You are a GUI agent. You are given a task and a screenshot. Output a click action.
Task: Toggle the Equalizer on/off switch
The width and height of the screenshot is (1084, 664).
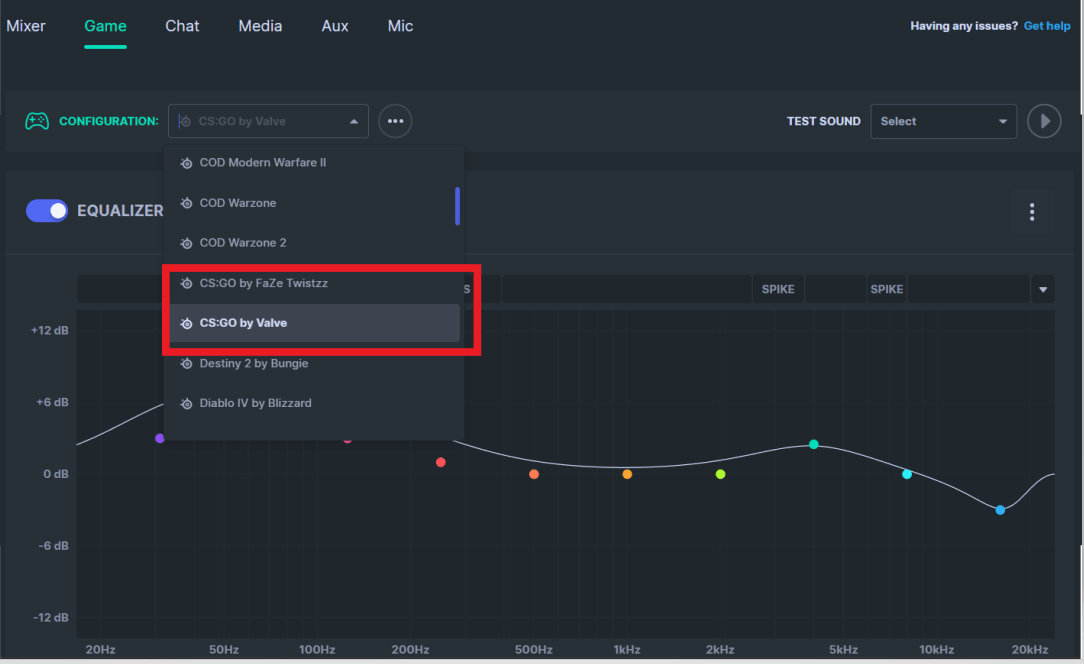(46, 211)
